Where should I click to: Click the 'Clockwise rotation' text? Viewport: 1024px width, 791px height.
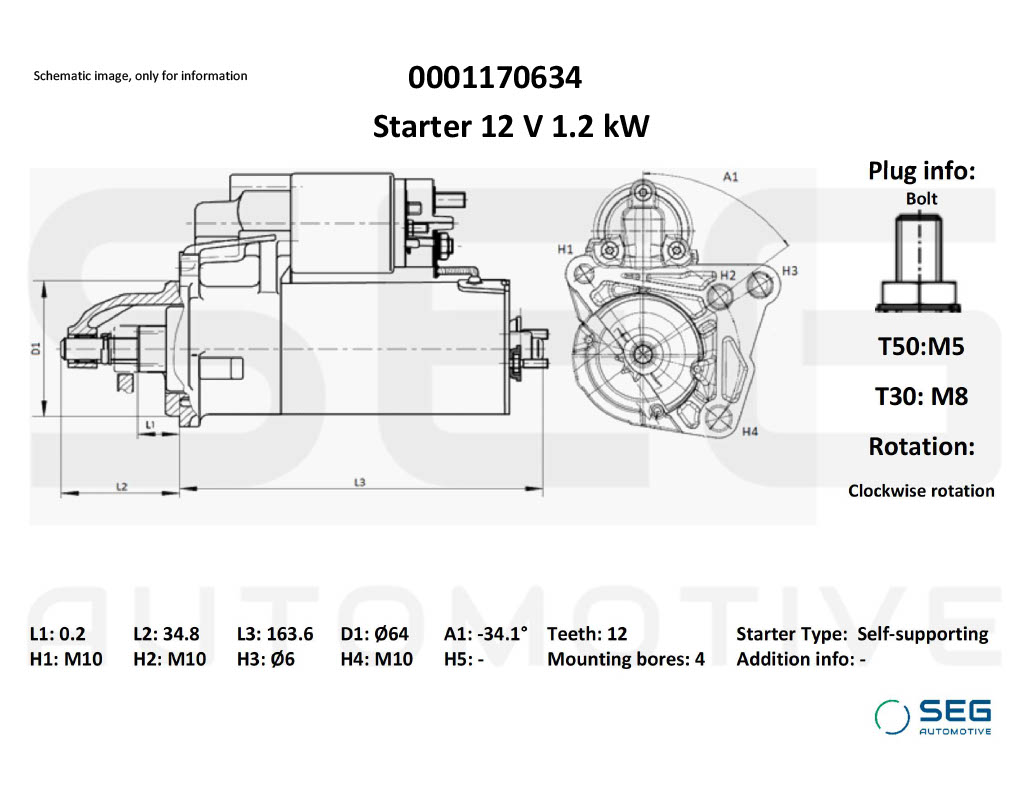click(x=921, y=491)
